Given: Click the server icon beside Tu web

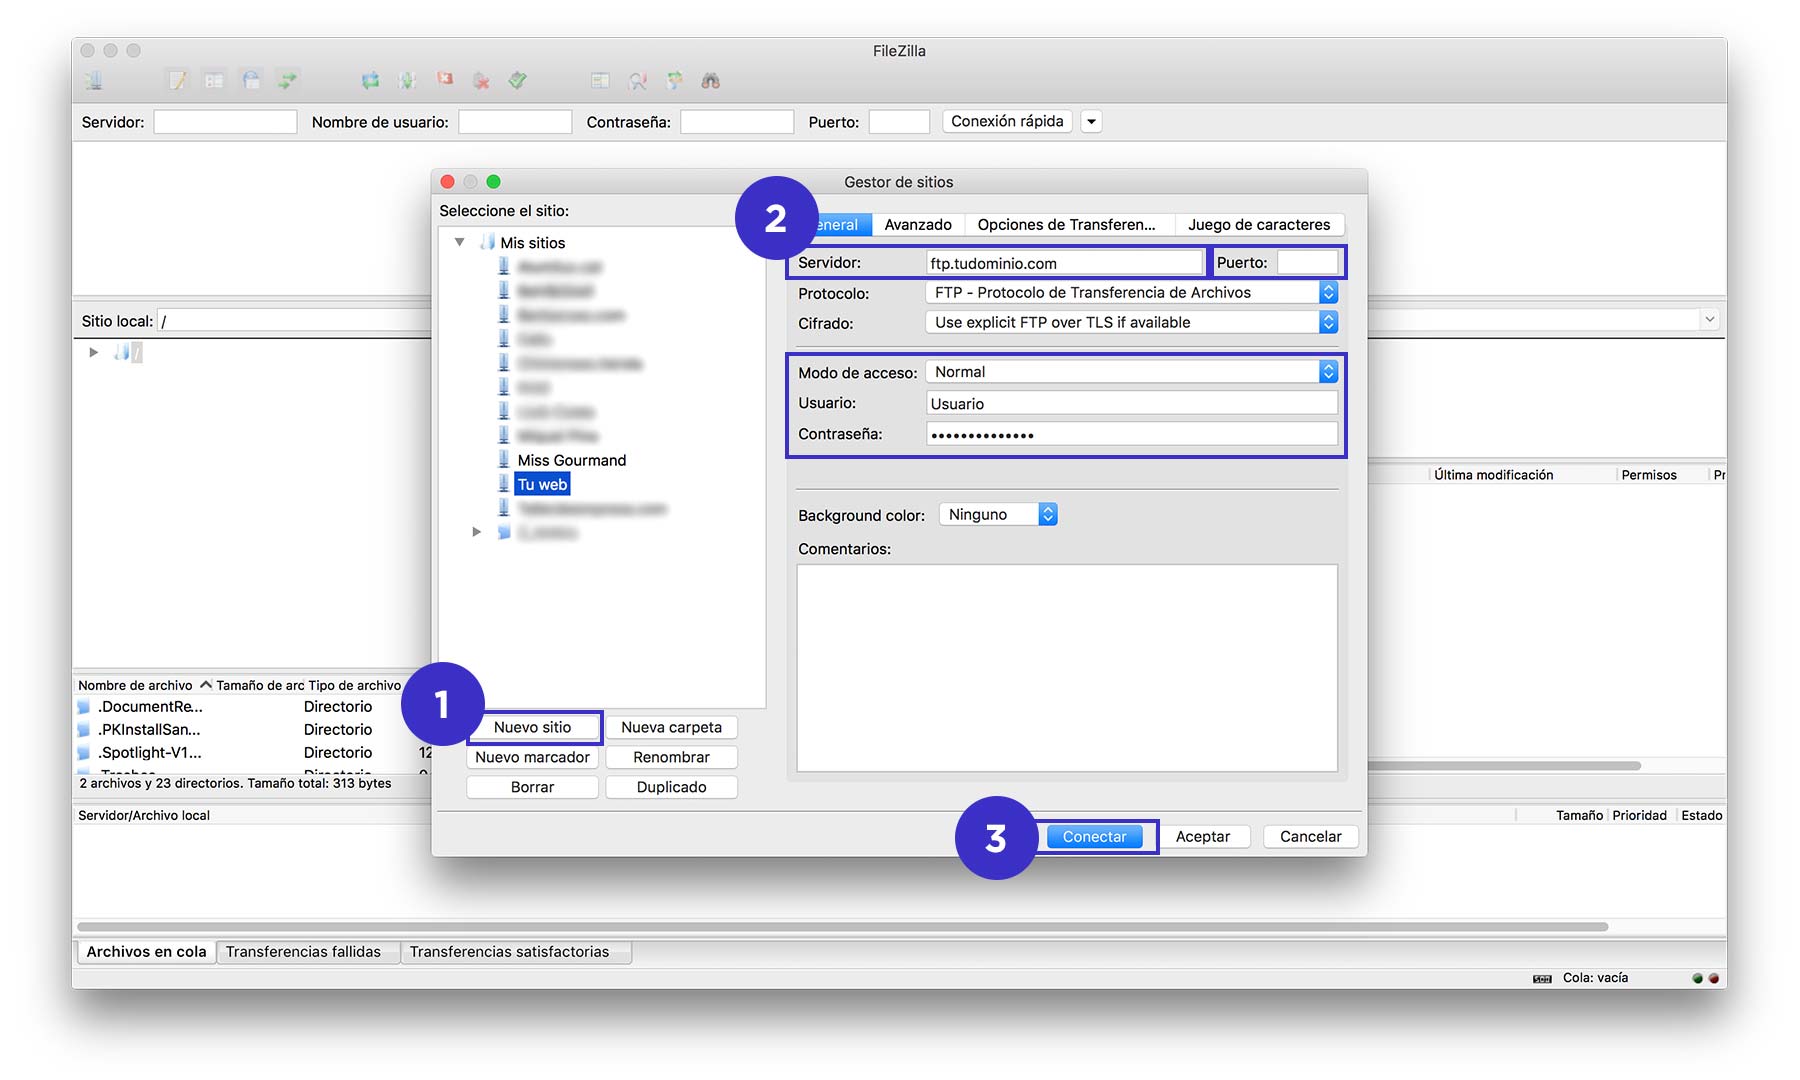Looking at the screenshot, I should click(x=504, y=484).
